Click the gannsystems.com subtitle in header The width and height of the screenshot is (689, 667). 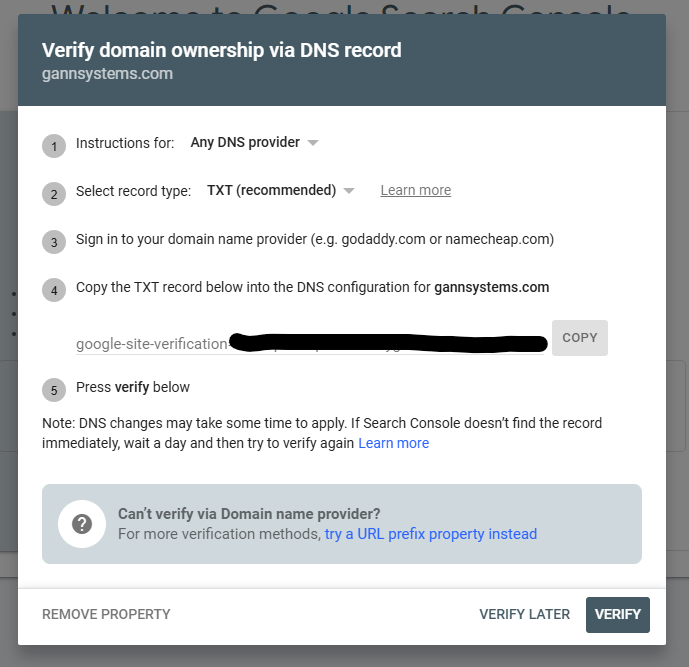coord(108,74)
